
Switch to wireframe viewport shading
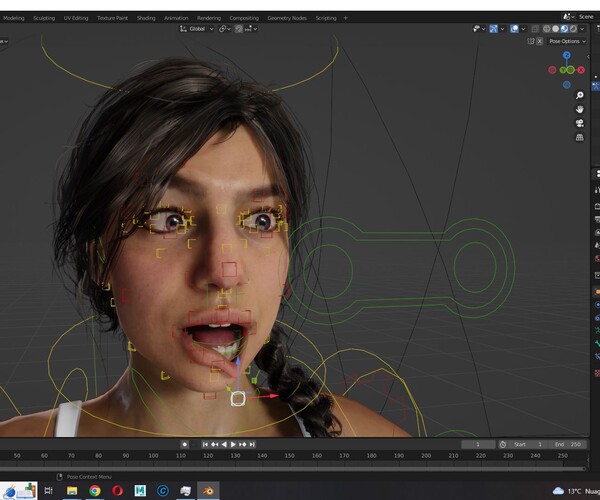[x=547, y=29]
